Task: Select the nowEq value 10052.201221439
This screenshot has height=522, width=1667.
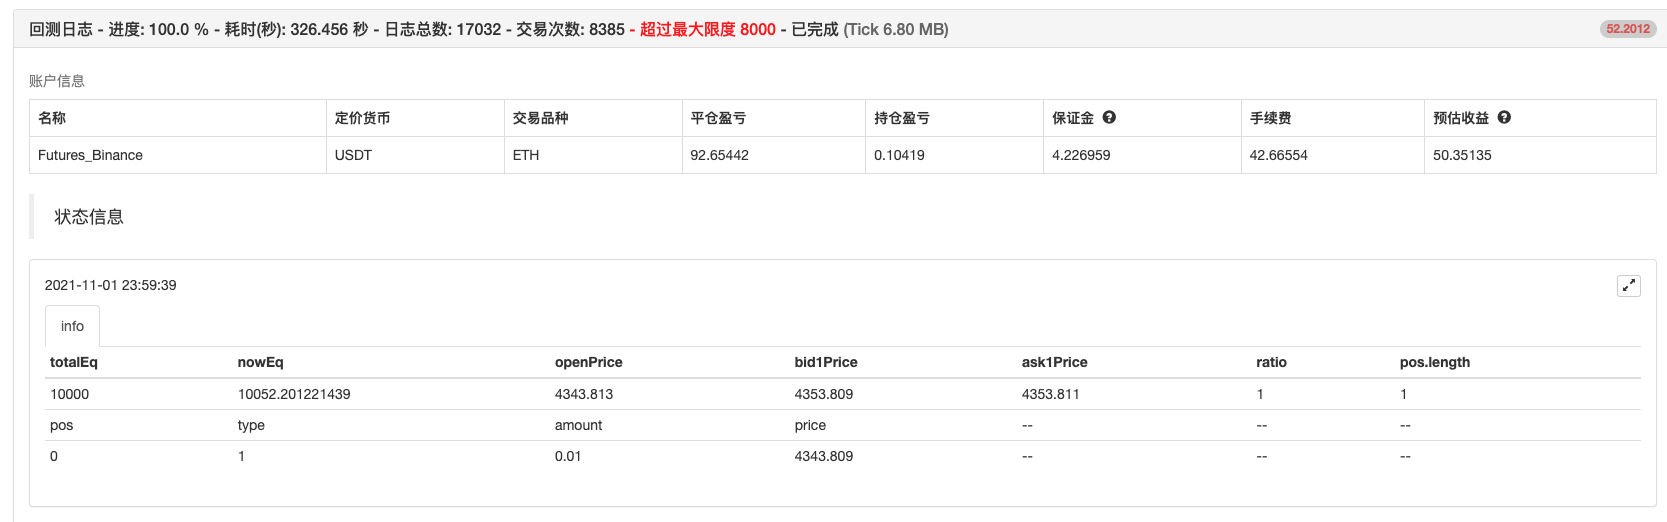Action: (294, 394)
